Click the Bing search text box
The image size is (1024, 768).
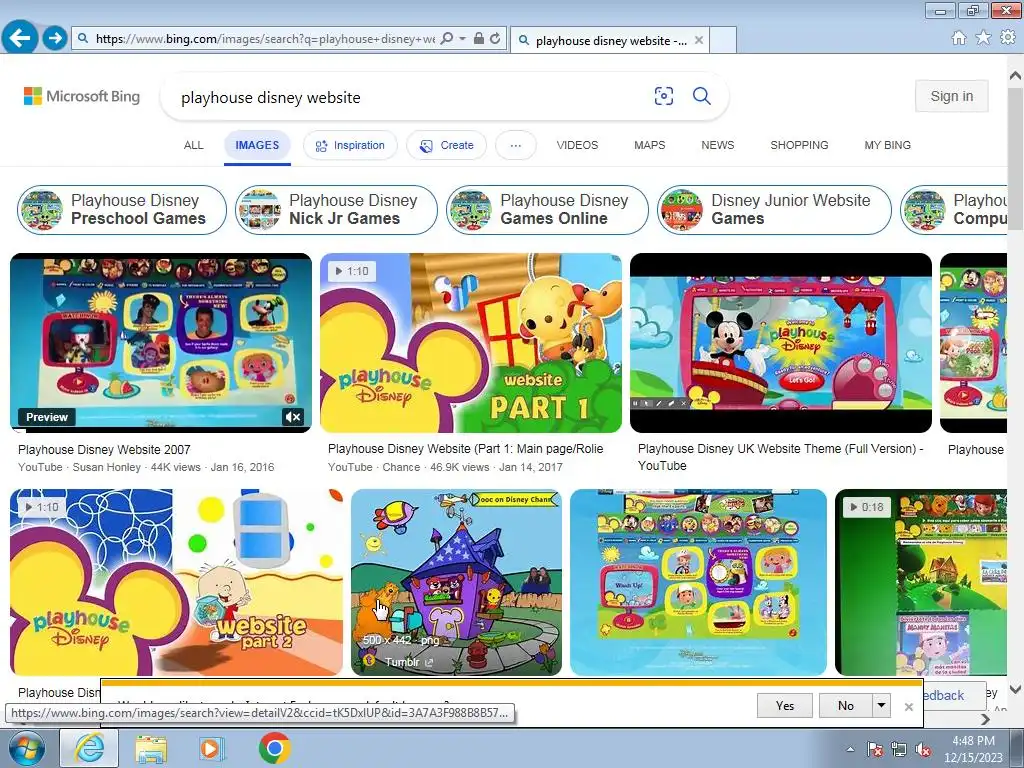(x=411, y=97)
